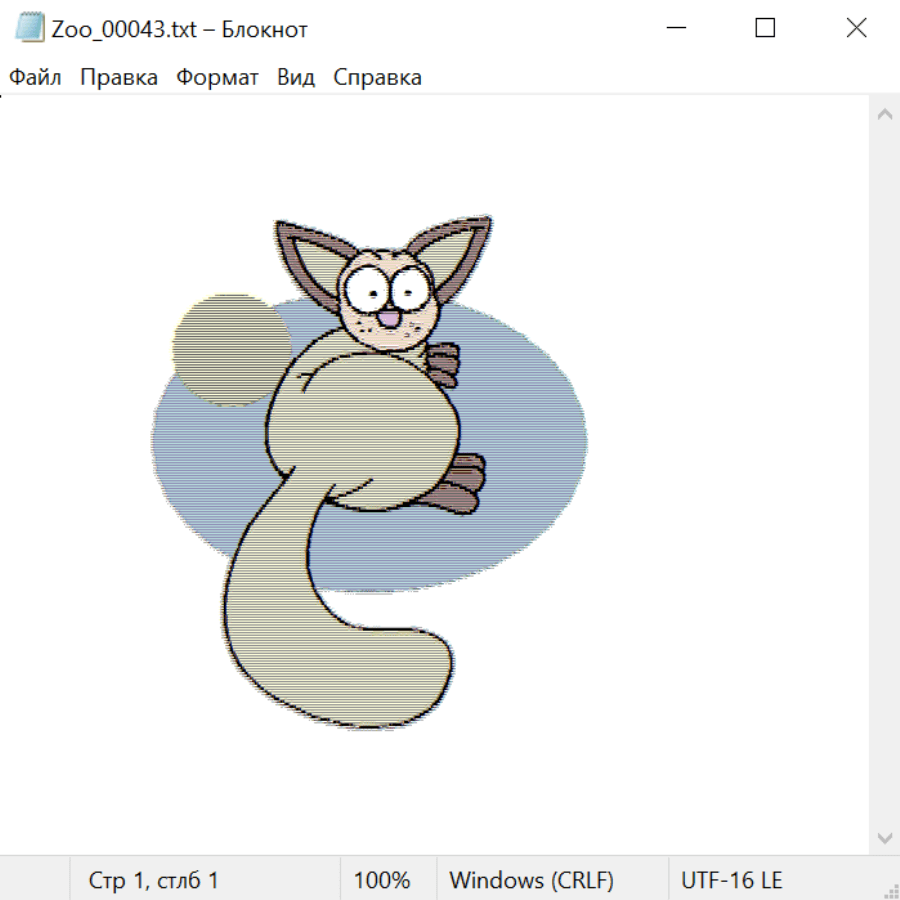Open the Формат menu
This screenshot has width=900, height=900.
tap(217, 78)
